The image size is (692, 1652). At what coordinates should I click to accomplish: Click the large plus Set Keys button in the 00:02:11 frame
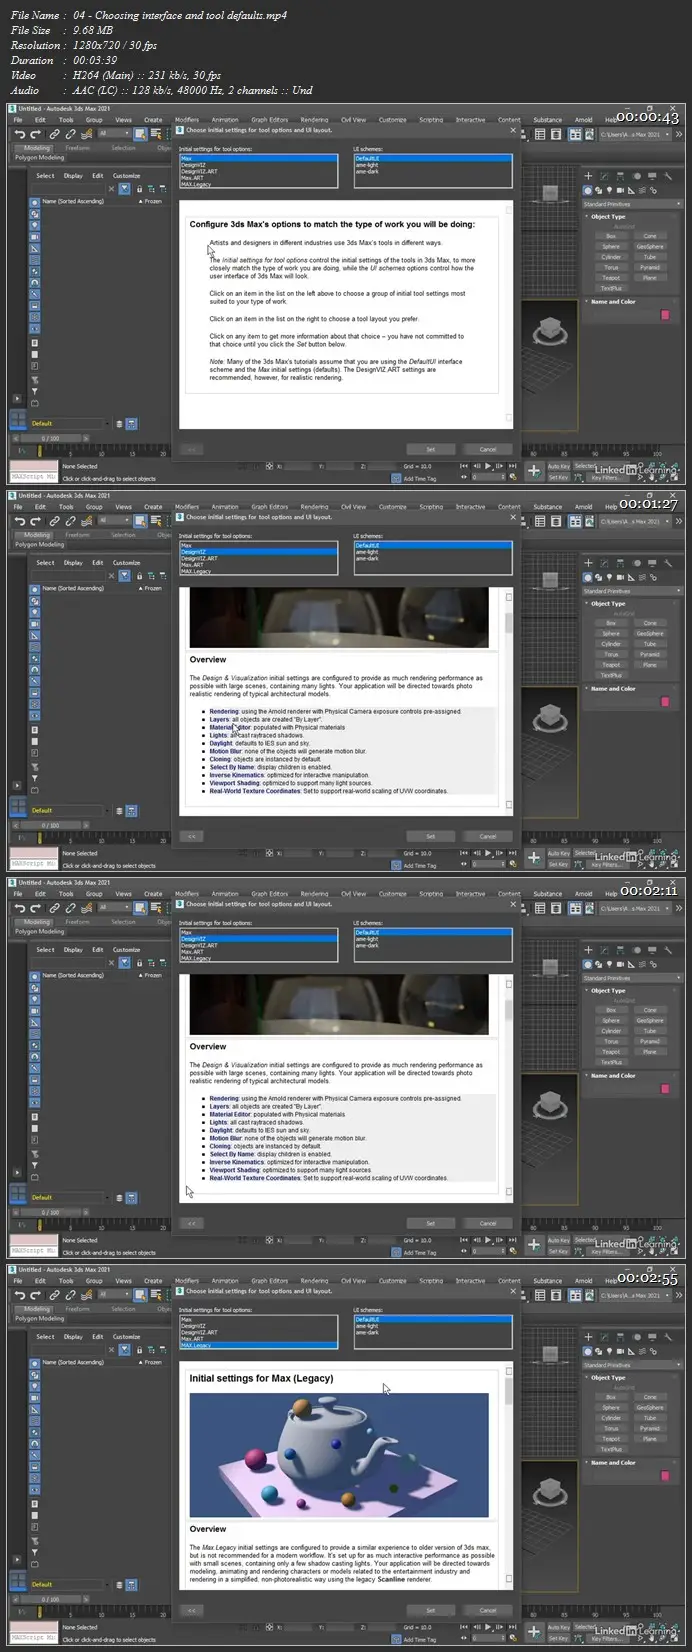pyautogui.click(x=534, y=1245)
